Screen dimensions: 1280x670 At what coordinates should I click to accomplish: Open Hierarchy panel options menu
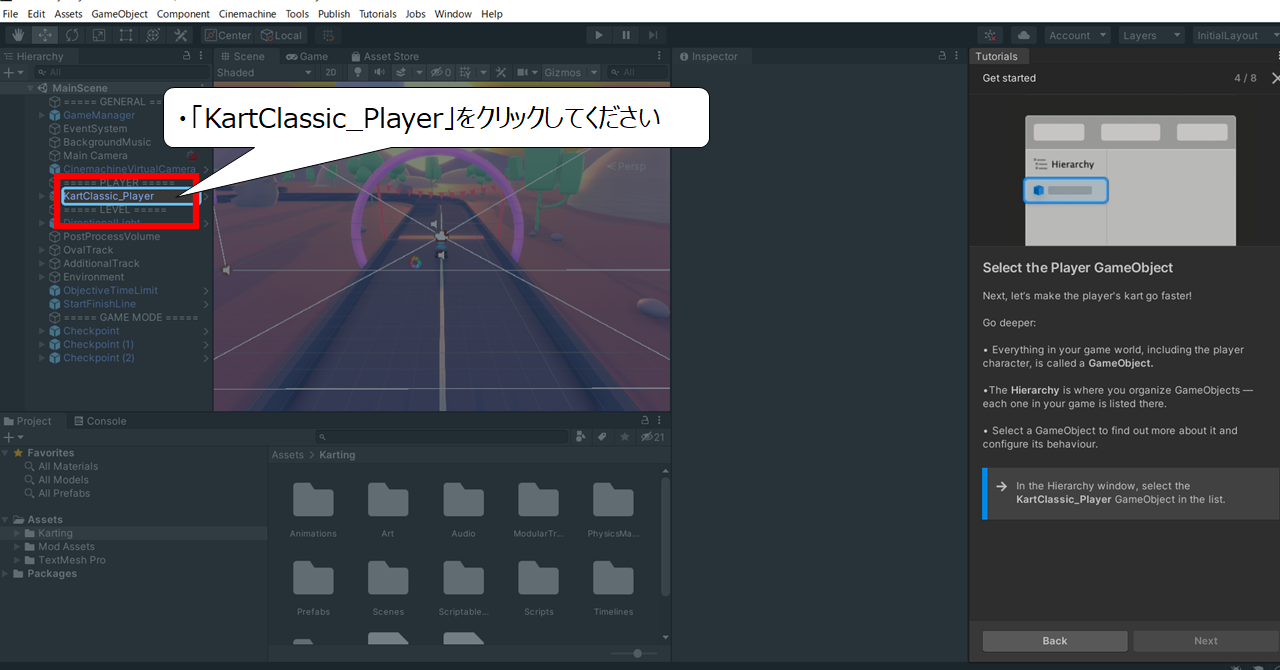click(201, 56)
